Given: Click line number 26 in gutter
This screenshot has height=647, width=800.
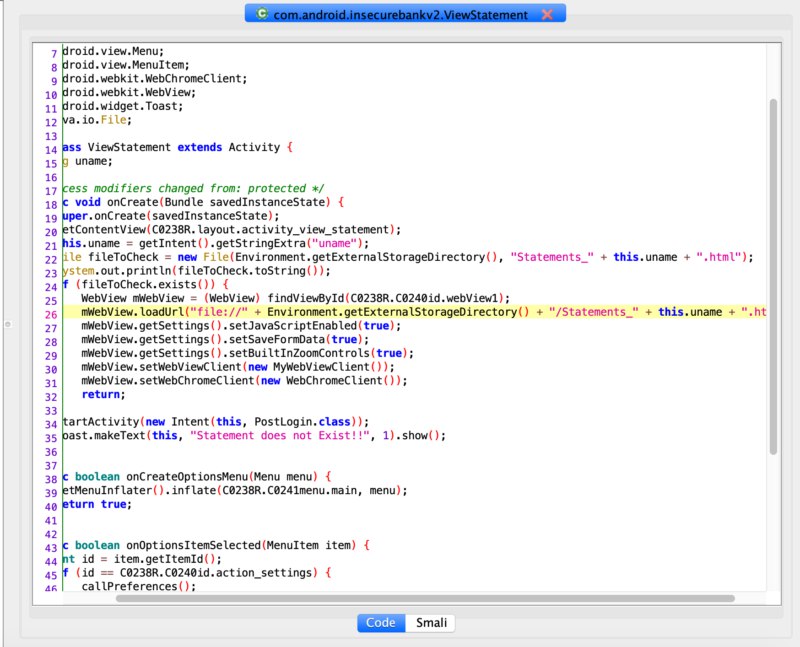Looking at the screenshot, I should (x=51, y=314).
